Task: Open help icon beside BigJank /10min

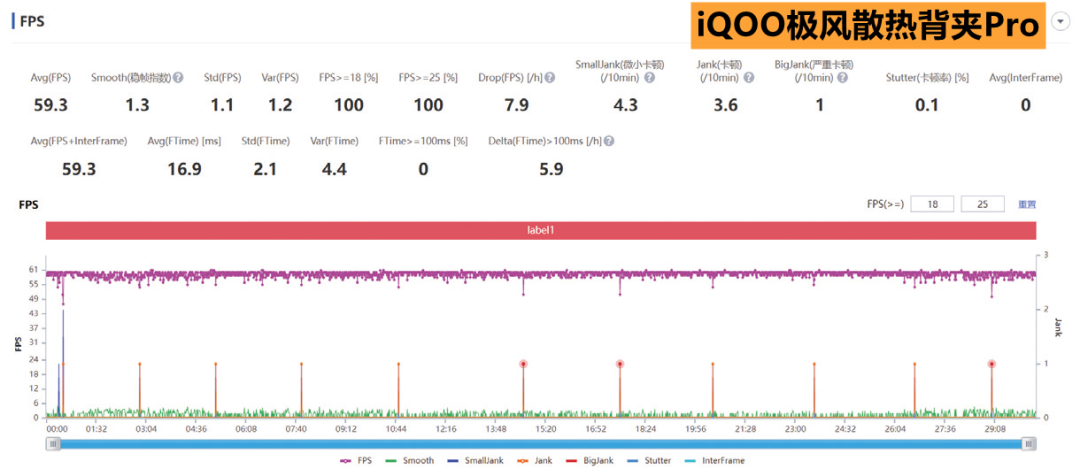Action: point(842,78)
